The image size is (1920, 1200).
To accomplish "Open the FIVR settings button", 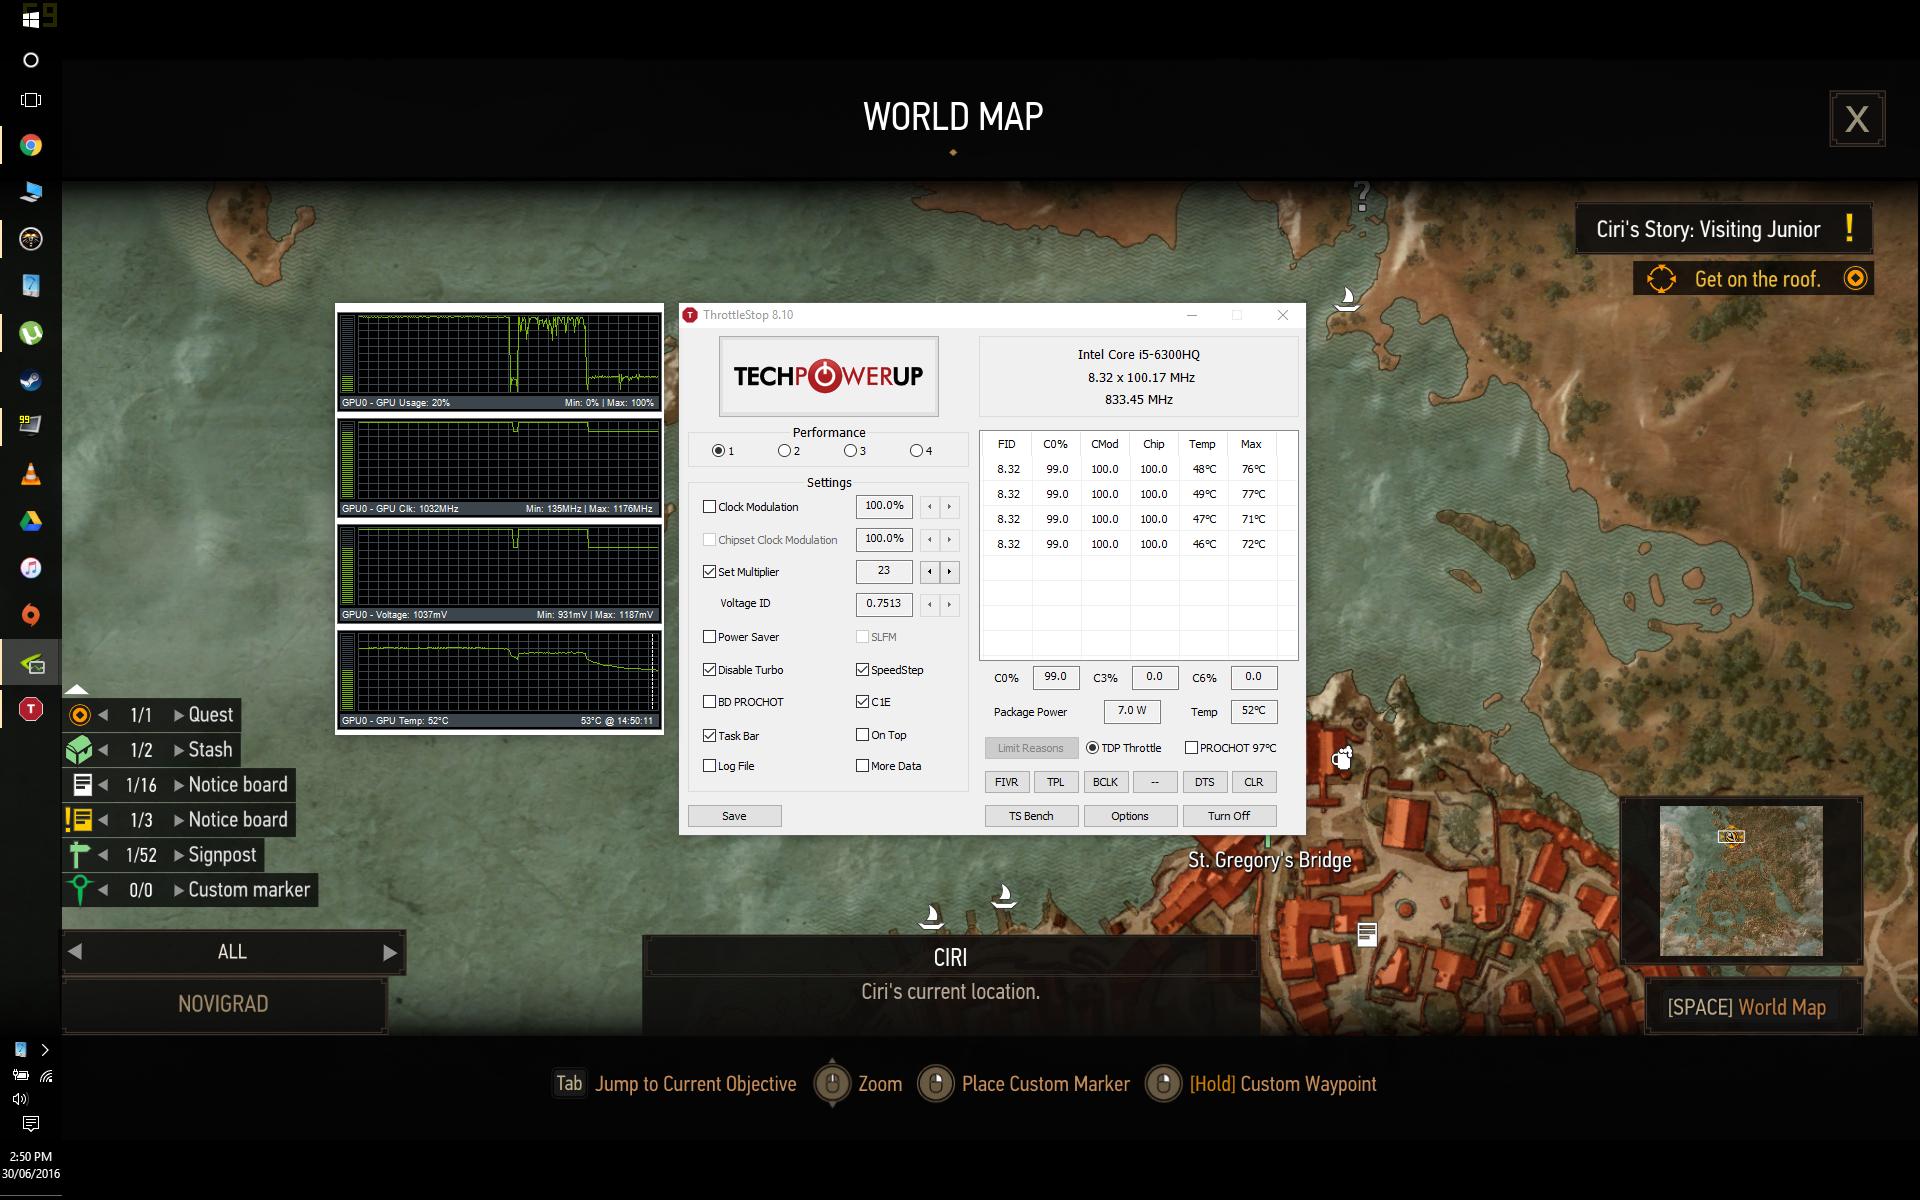I will (x=1006, y=782).
